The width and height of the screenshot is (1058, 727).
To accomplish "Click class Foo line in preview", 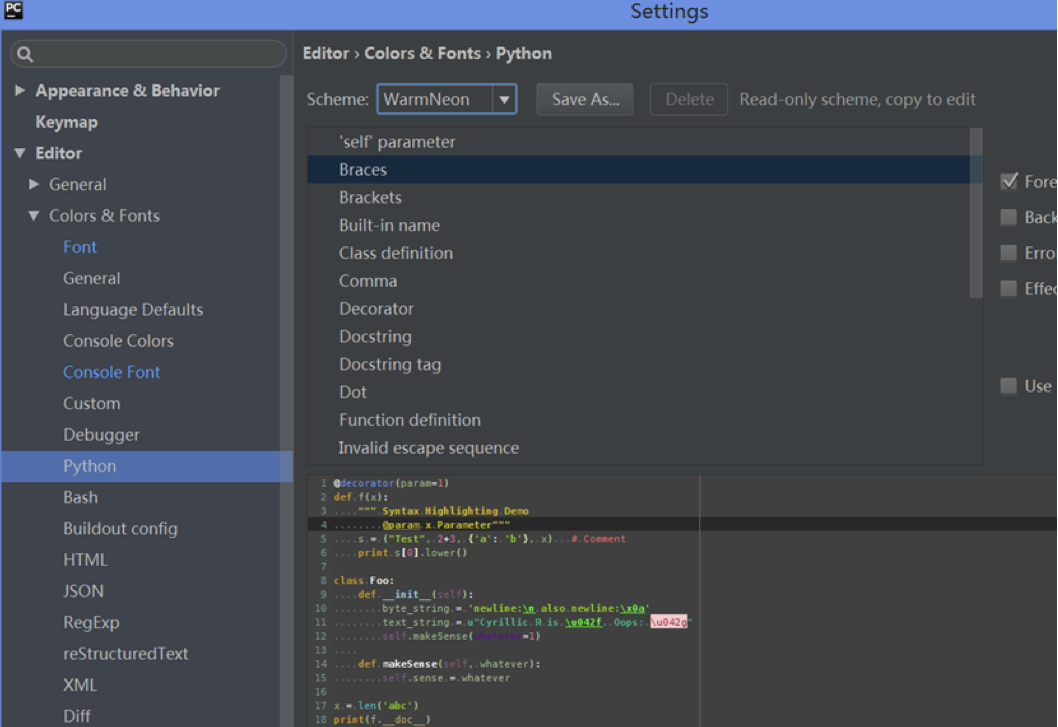I will [x=364, y=581].
